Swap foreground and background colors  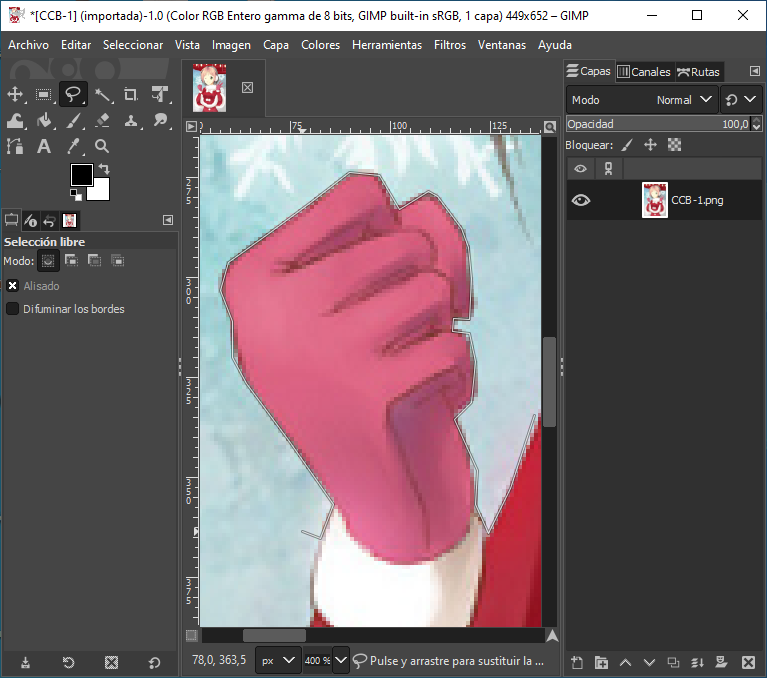coord(104,169)
